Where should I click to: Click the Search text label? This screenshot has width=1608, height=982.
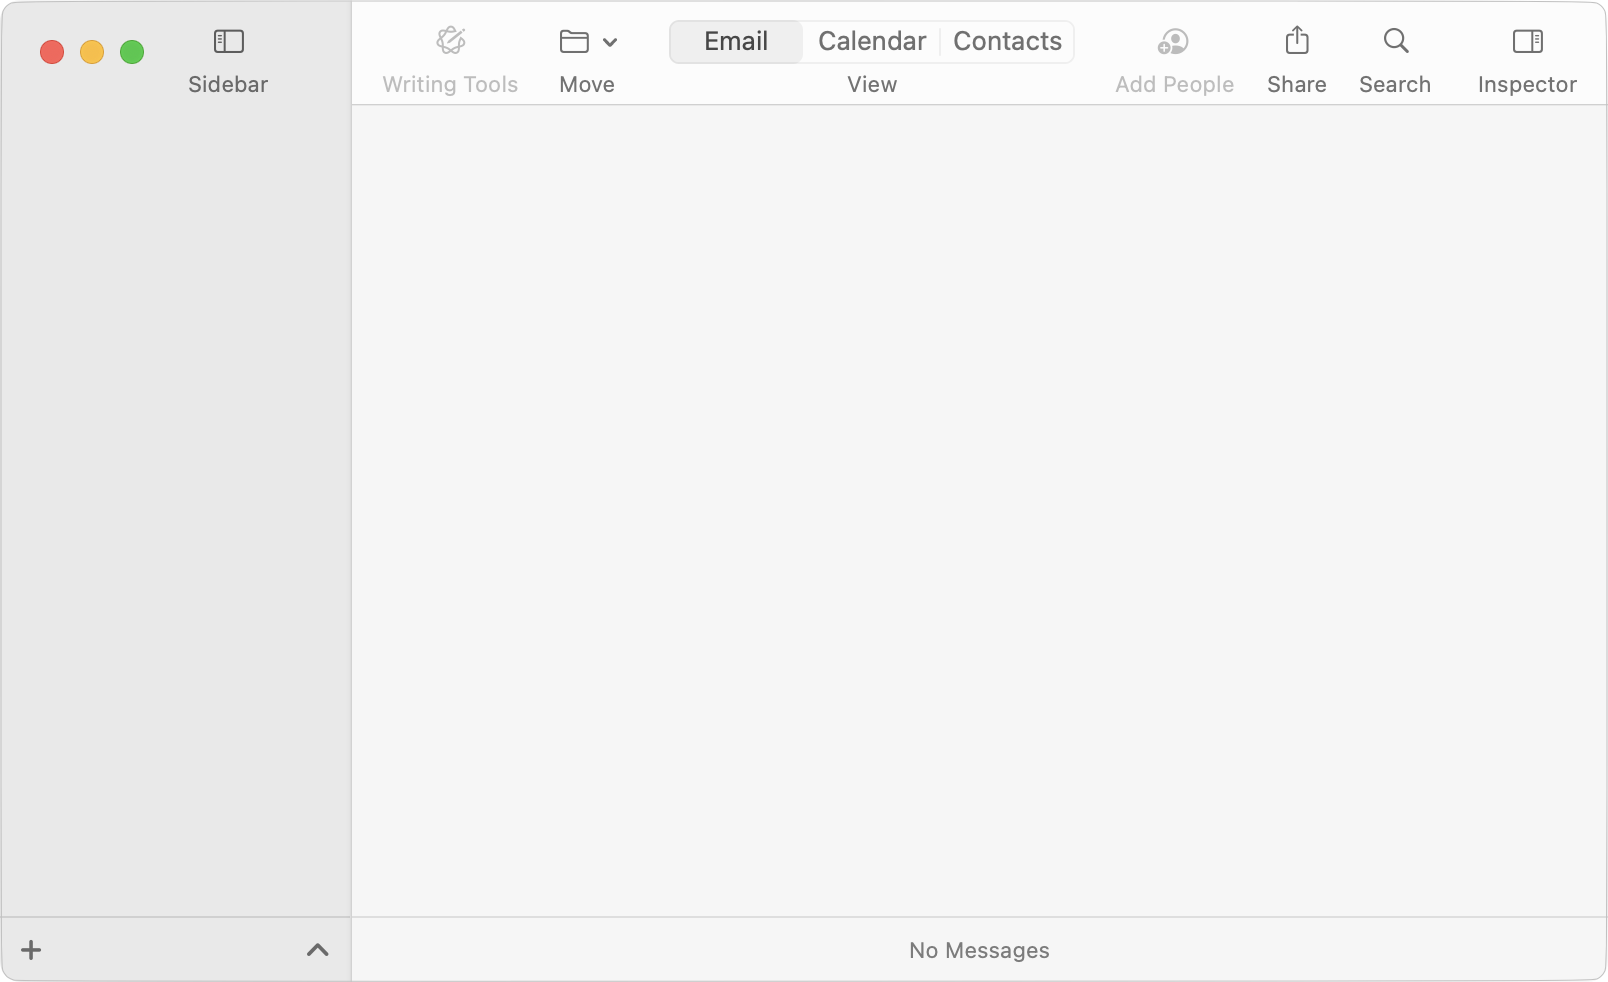point(1395,84)
